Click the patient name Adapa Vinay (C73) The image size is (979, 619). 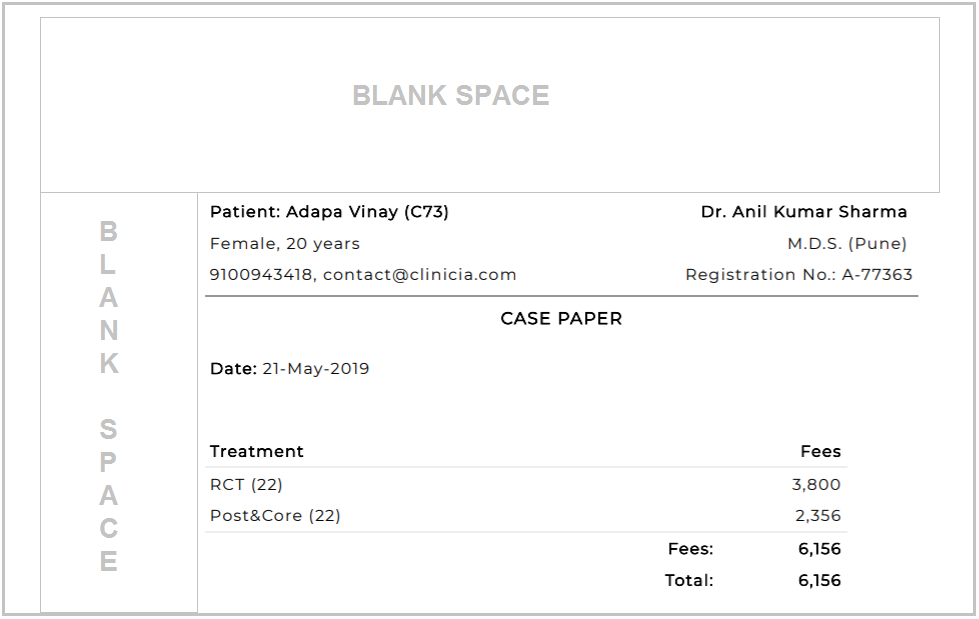point(367,212)
